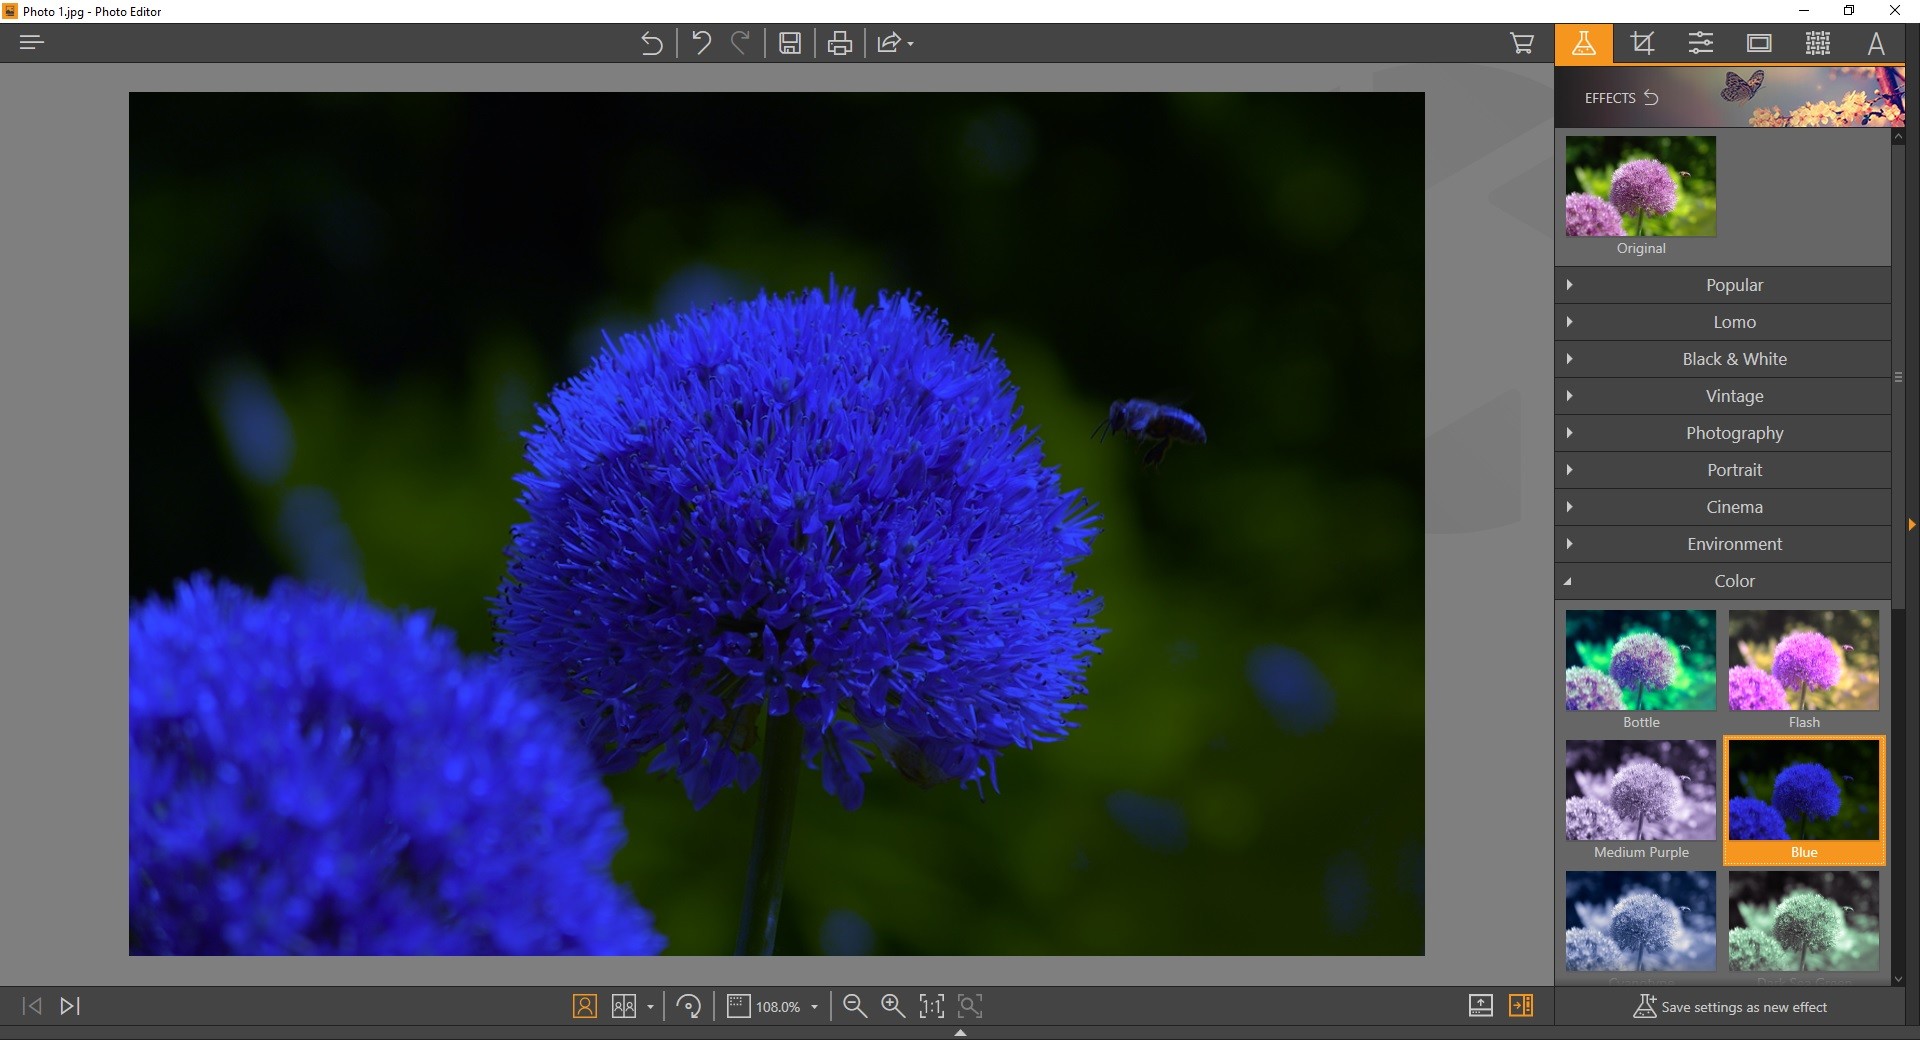This screenshot has width=1920, height=1040.
Task: Expand the Vintage effects category
Action: [x=1723, y=396]
